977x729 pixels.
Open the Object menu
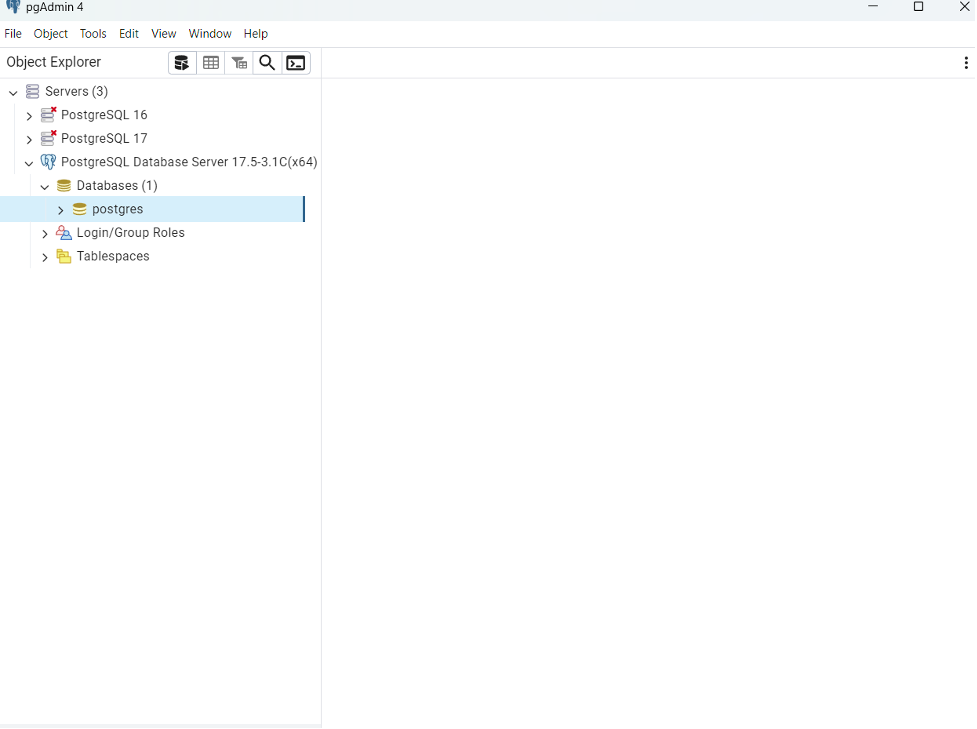tap(51, 34)
